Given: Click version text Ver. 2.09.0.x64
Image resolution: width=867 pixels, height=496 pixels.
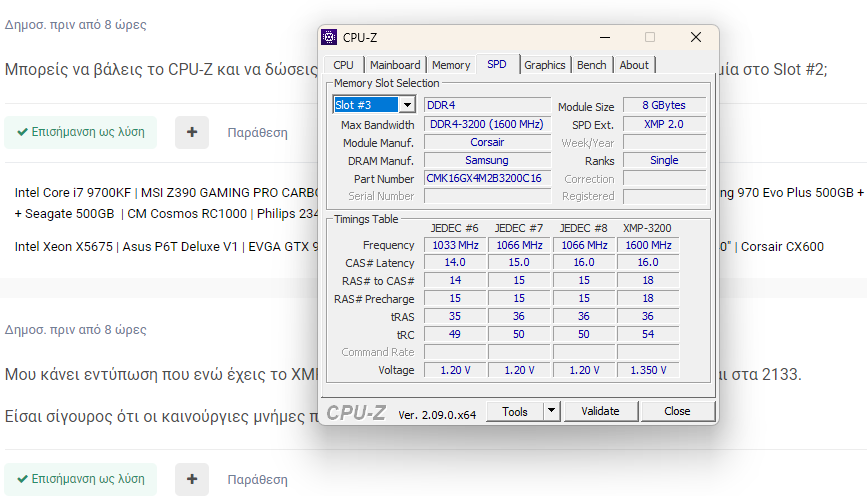Looking at the screenshot, I should pyautogui.click(x=437, y=415).
